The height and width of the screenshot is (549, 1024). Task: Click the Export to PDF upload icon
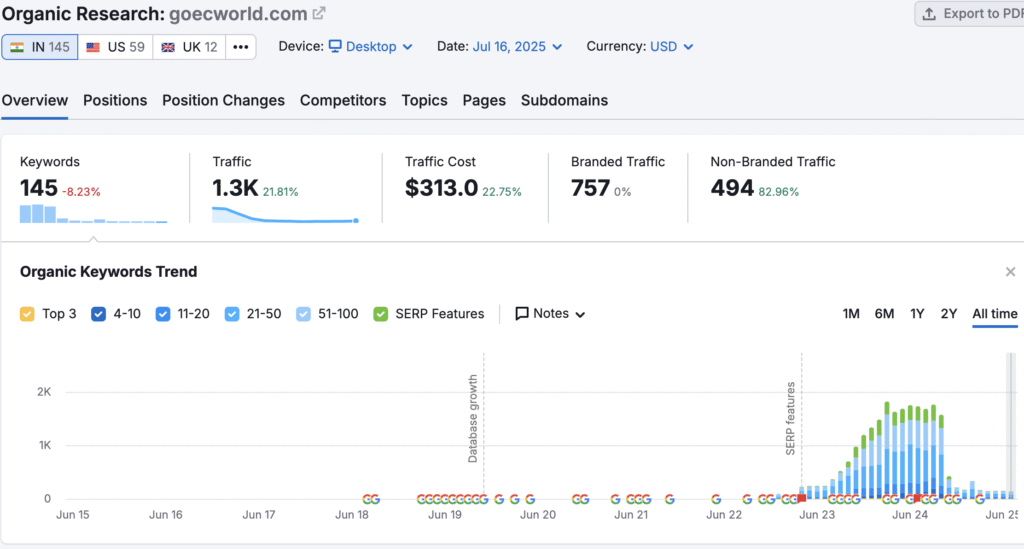tap(929, 14)
